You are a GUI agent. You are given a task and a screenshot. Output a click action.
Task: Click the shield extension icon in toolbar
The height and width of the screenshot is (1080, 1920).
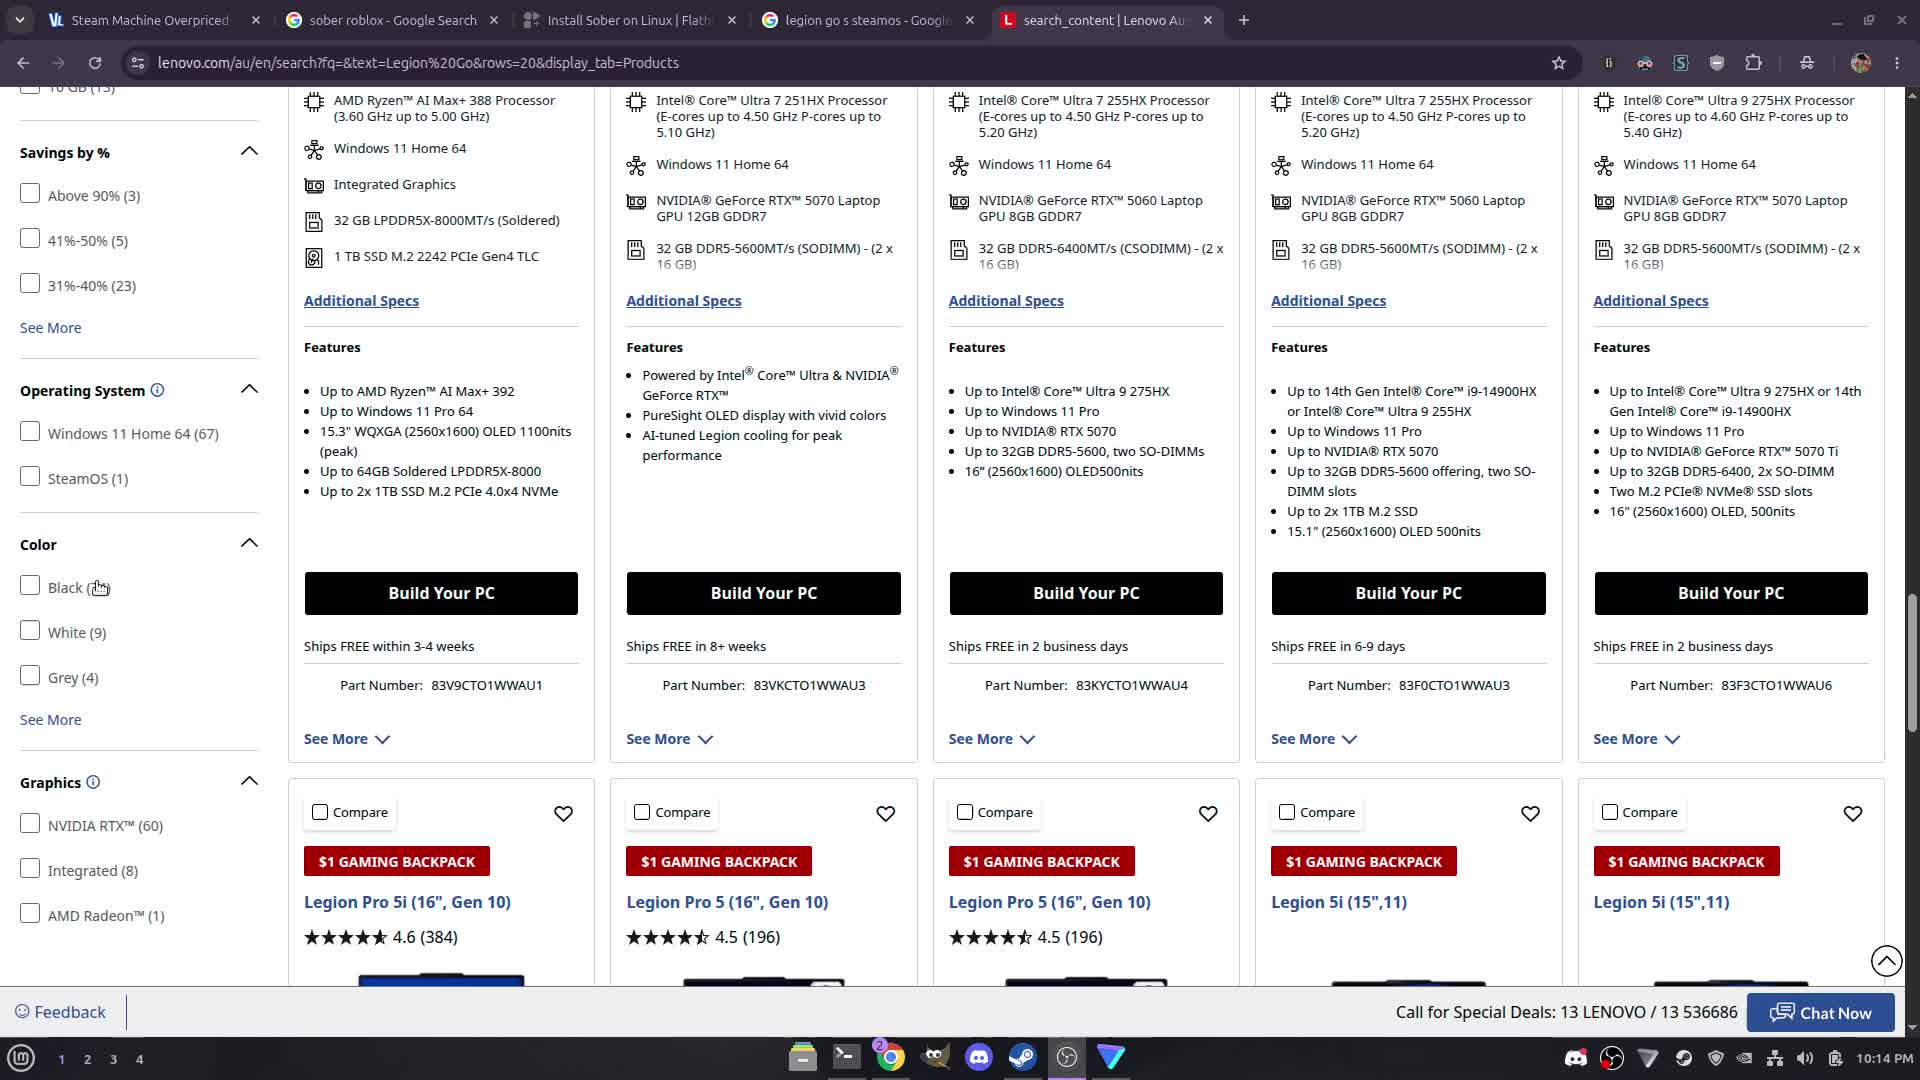pos(1717,63)
